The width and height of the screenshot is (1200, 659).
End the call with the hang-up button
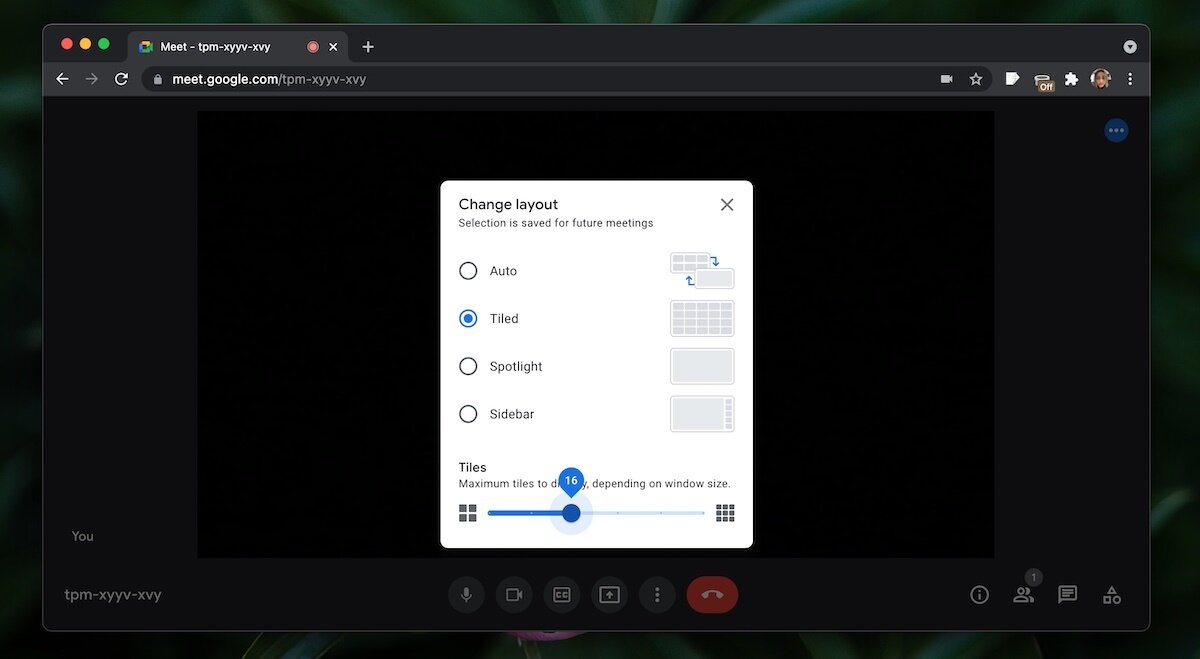(712, 594)
